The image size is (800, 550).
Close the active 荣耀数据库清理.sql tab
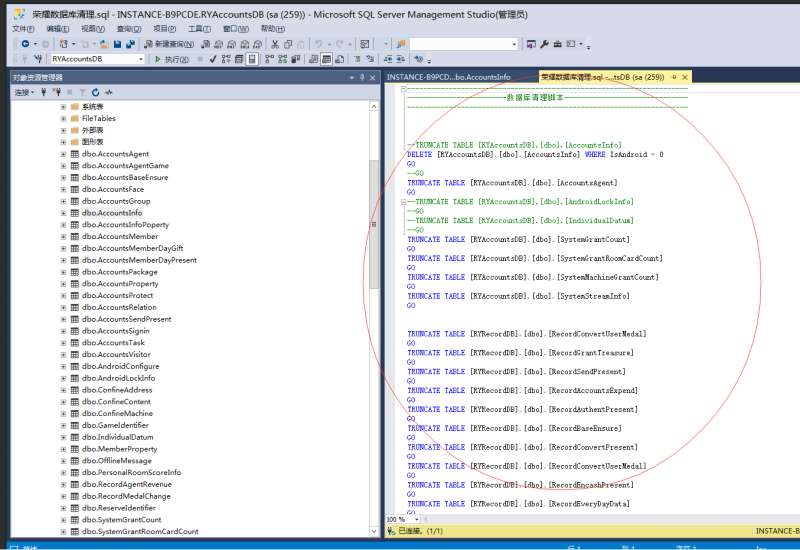[x=685, y=77]
